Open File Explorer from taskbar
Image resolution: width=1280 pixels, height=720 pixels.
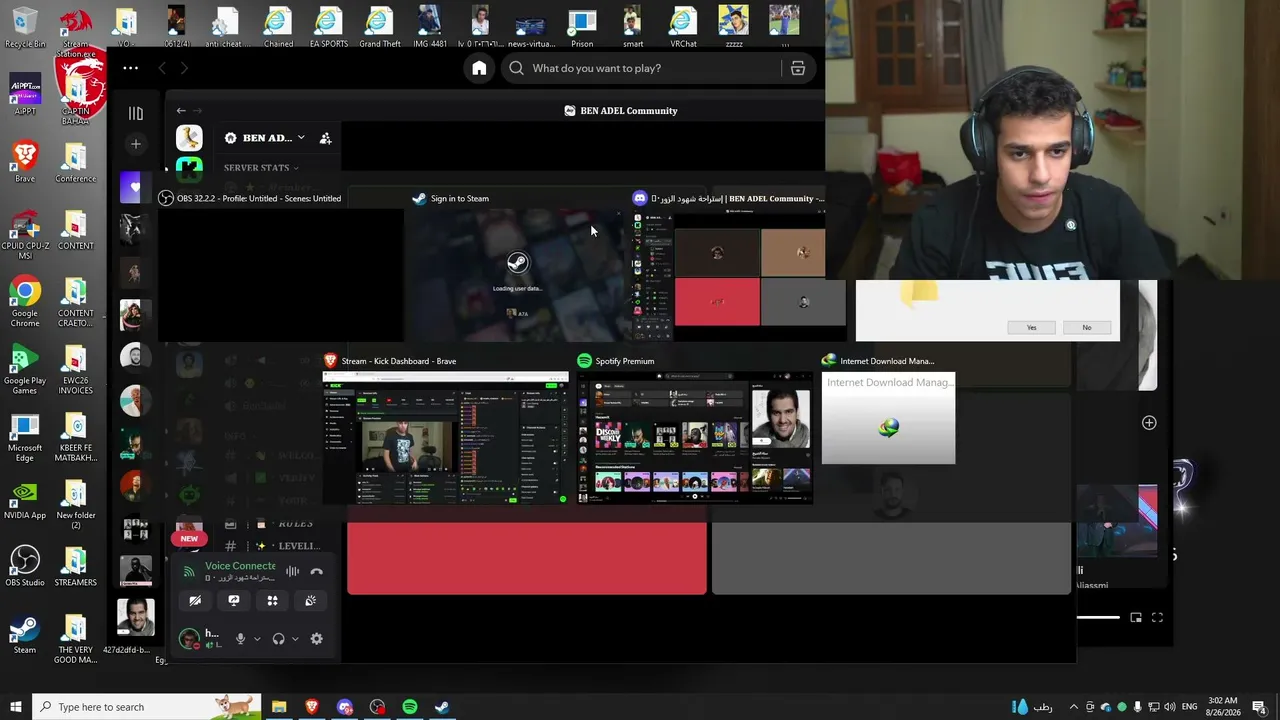click(279, 707)
